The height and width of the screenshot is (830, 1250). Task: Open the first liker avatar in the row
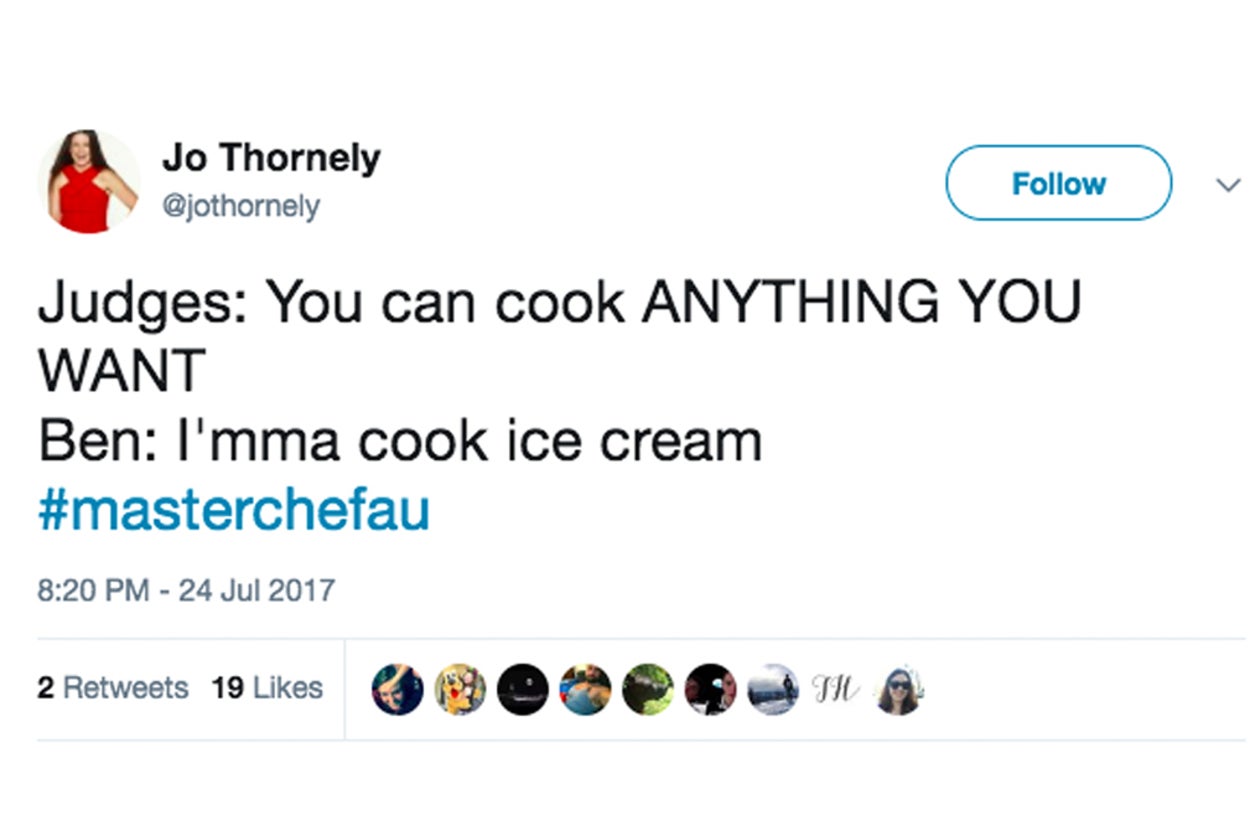coord(397,689)
